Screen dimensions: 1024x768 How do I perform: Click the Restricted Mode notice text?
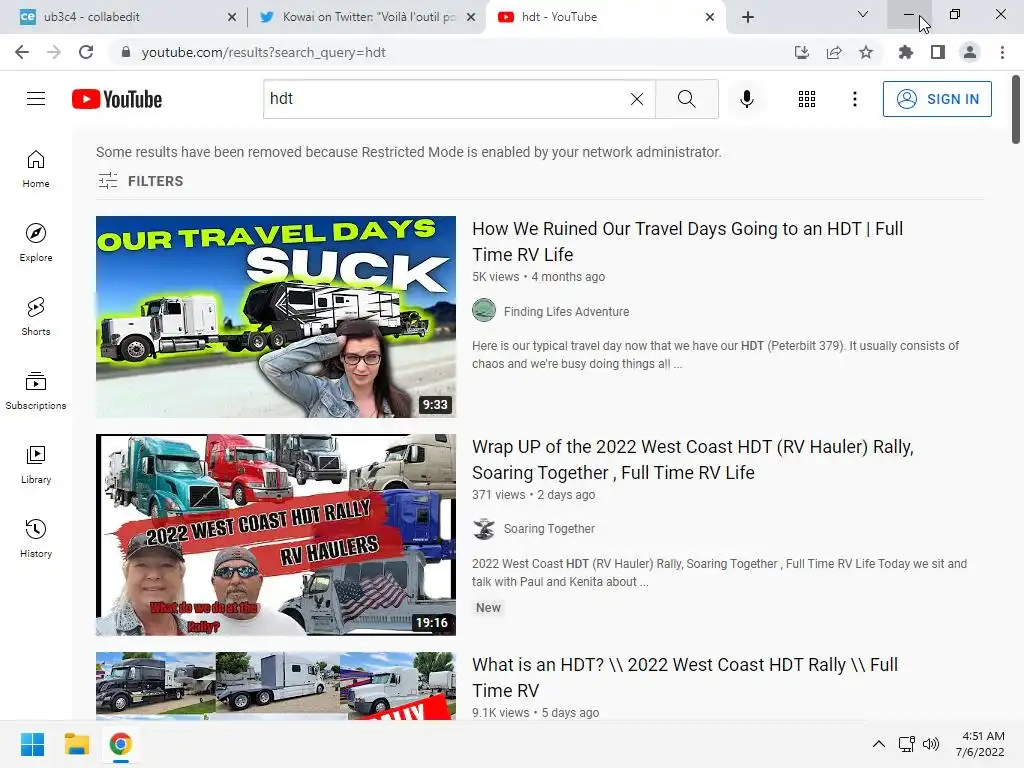coord(409,152)
